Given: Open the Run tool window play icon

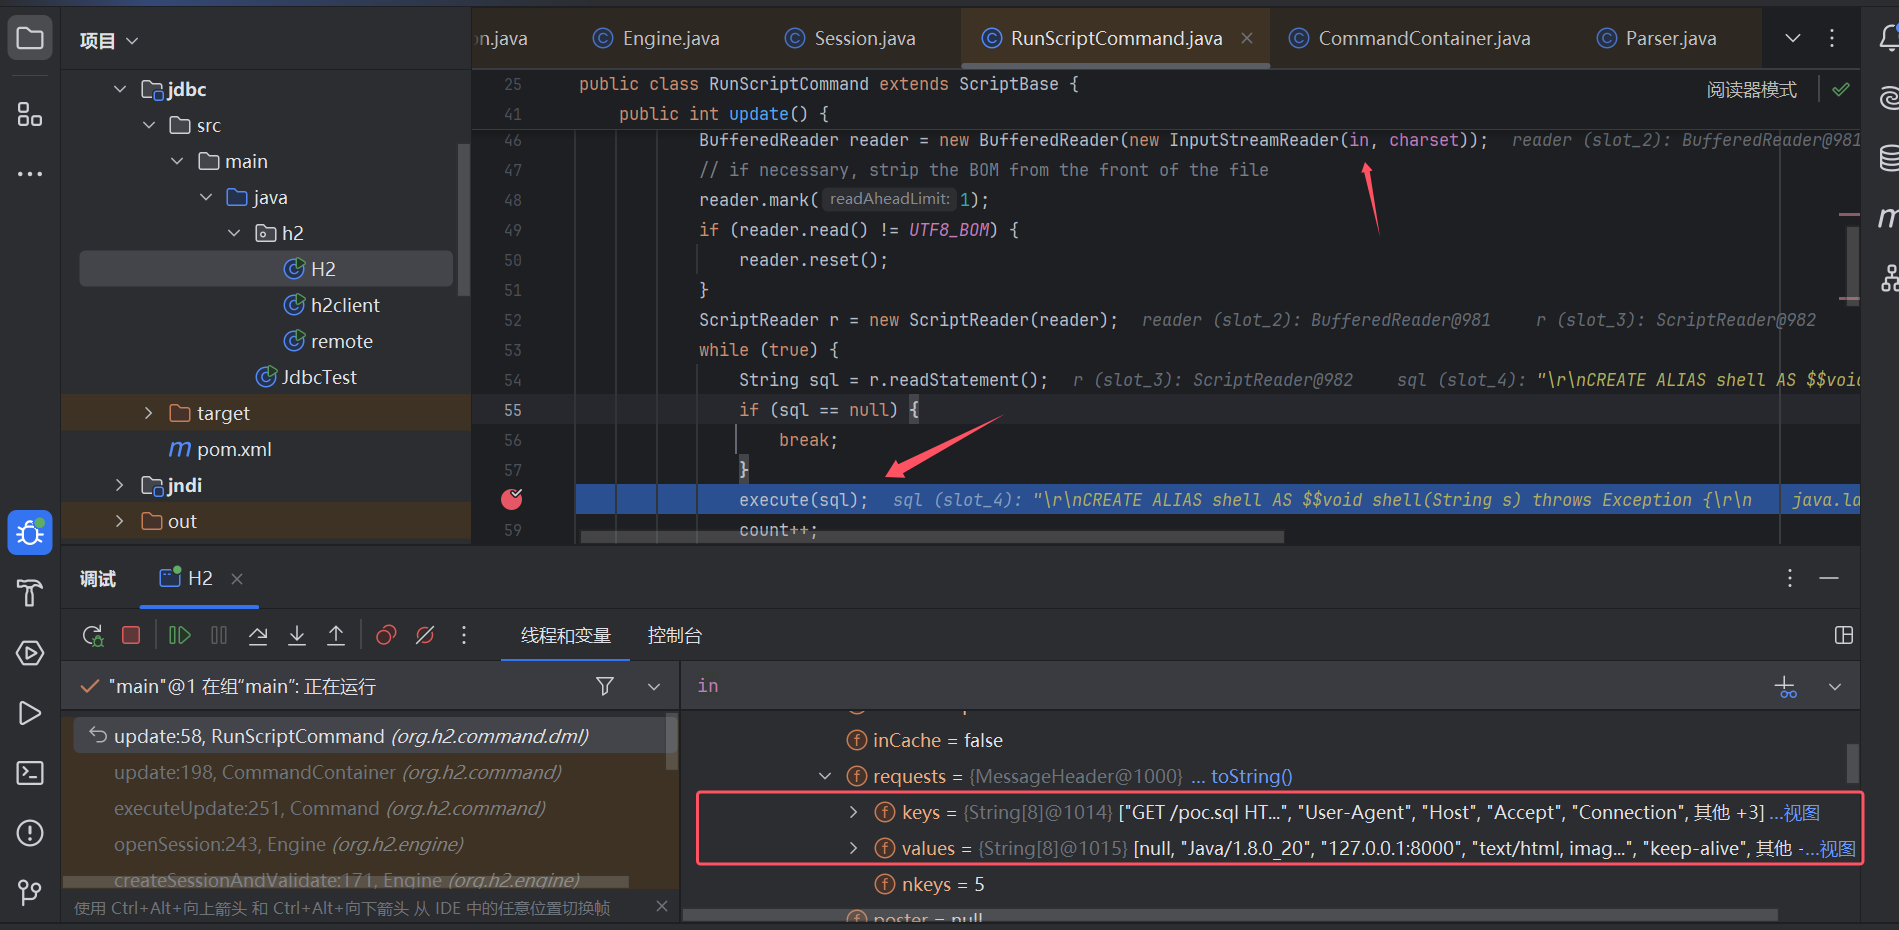Looking at the screenshot, I should [x=30, y=713].
